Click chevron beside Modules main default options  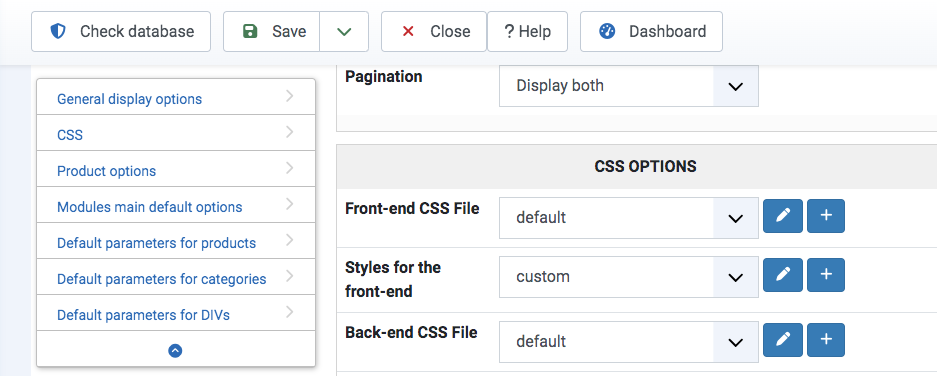pyautogui.click(x=290, y=203)
